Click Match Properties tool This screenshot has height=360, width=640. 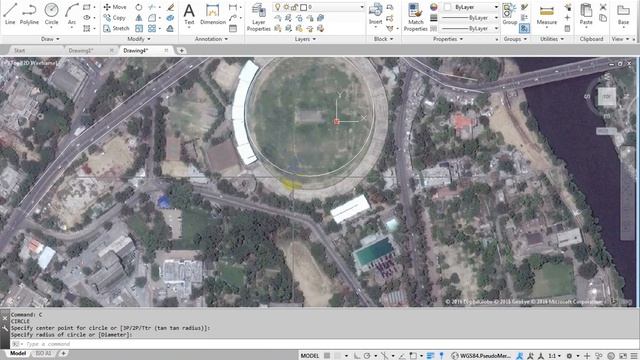click(416, 17)
